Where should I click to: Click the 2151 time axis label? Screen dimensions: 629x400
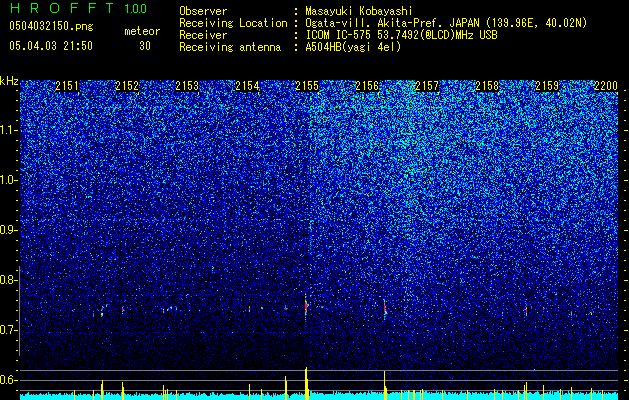point(67,86)
